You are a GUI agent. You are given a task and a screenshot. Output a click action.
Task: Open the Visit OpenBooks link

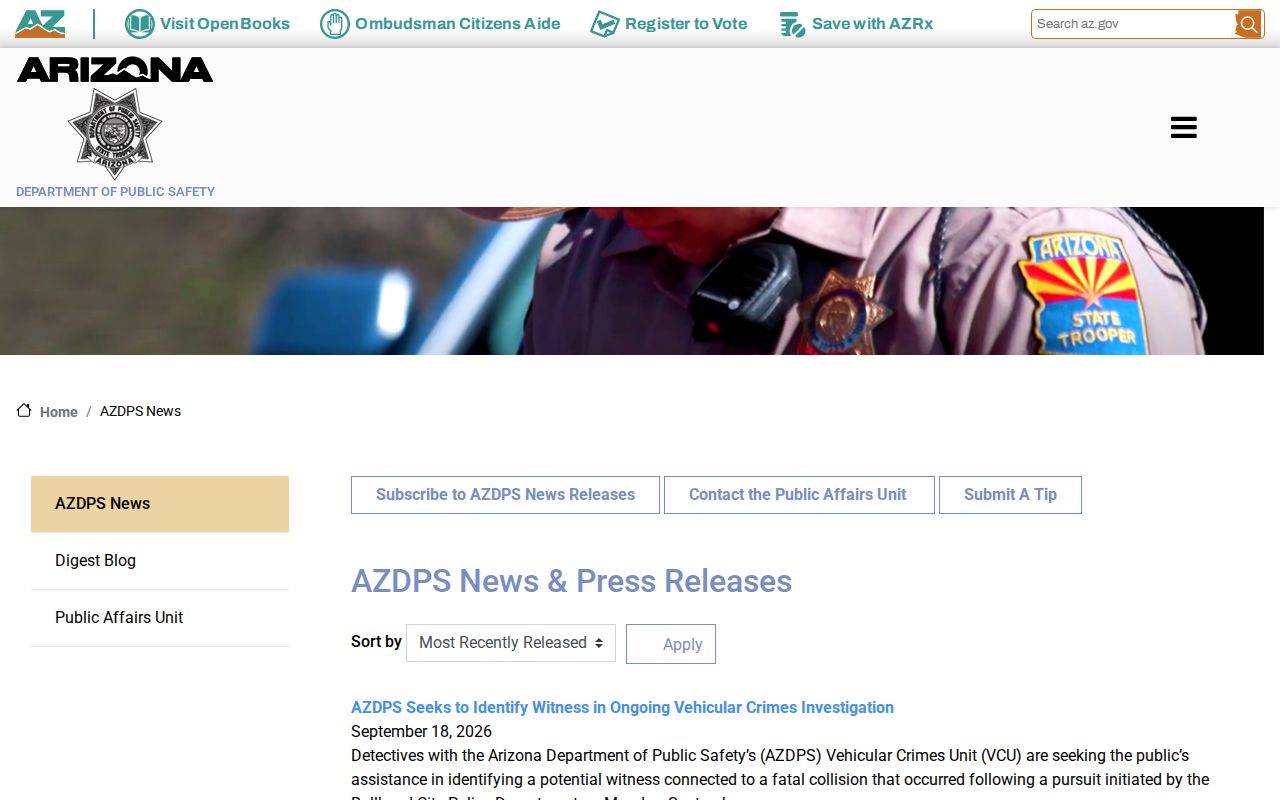pyautogui.click(x=225, y=24)
